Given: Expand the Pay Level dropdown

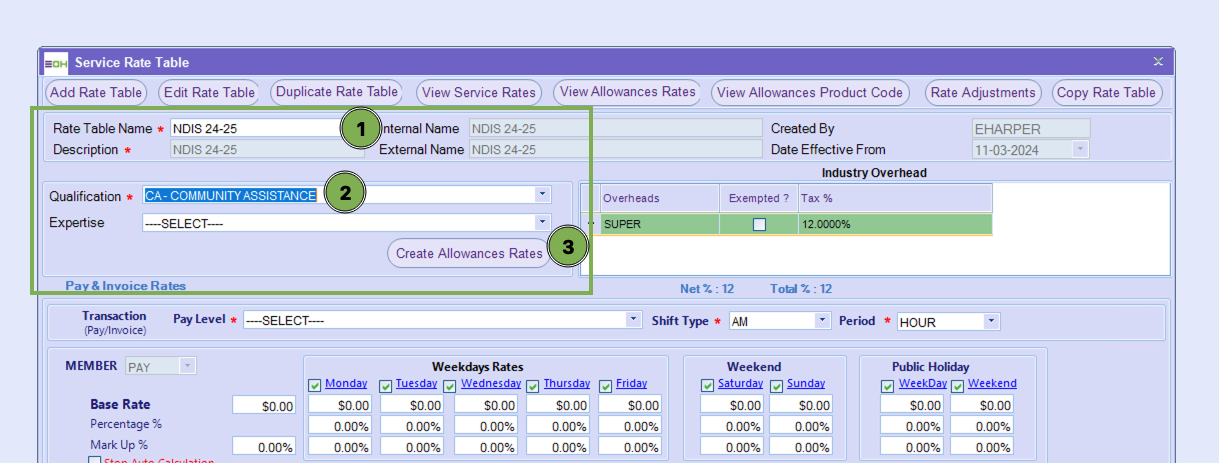Looking at the screenshot, I should [633, 320].
